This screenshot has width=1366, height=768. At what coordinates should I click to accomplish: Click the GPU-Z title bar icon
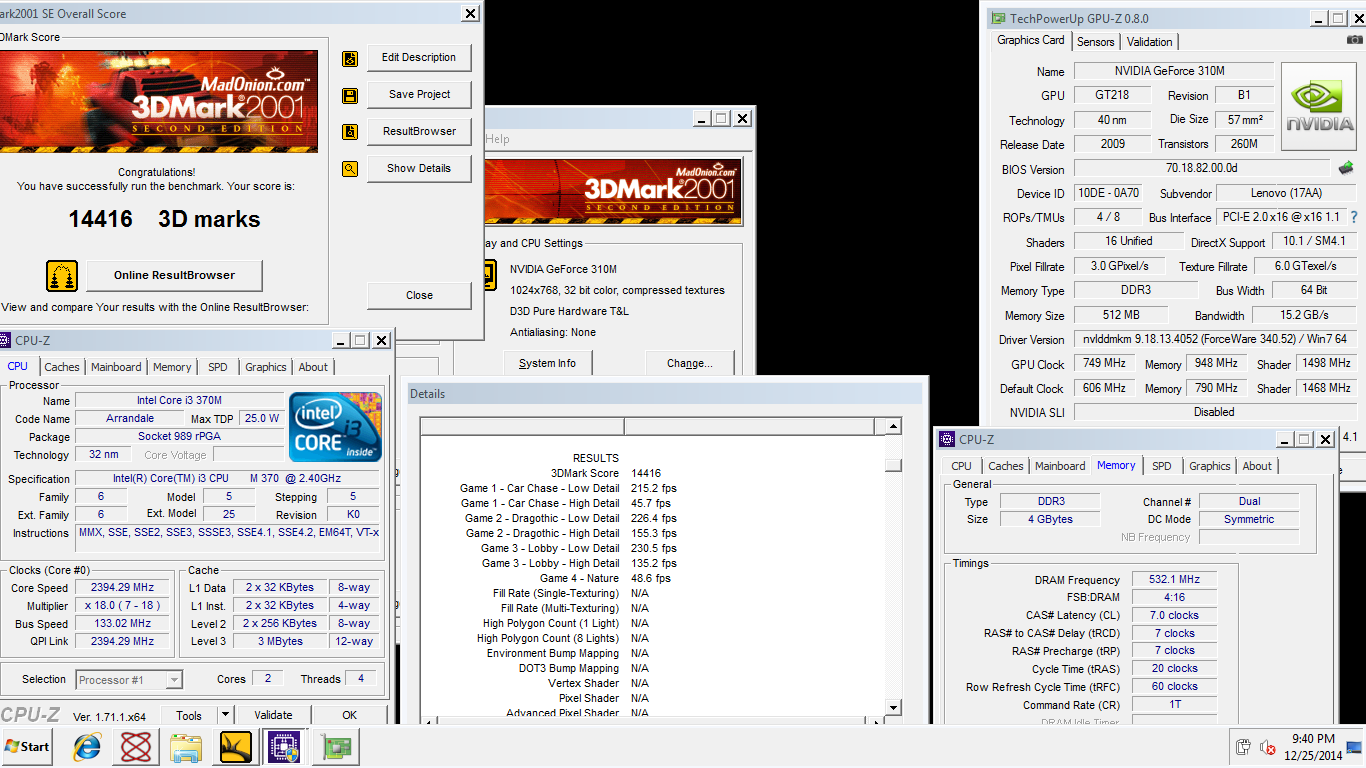(x=998, y=18)
